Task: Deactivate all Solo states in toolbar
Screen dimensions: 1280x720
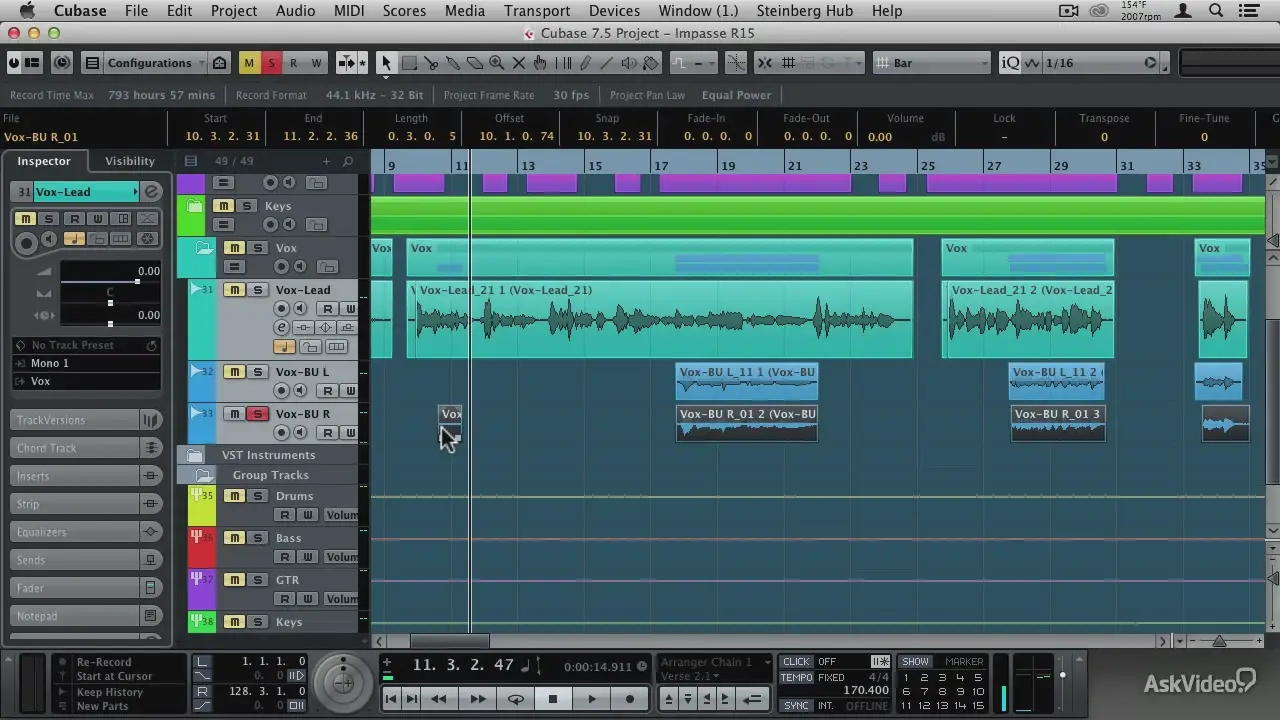Action: pyautogui.click(x=271, y=63)
